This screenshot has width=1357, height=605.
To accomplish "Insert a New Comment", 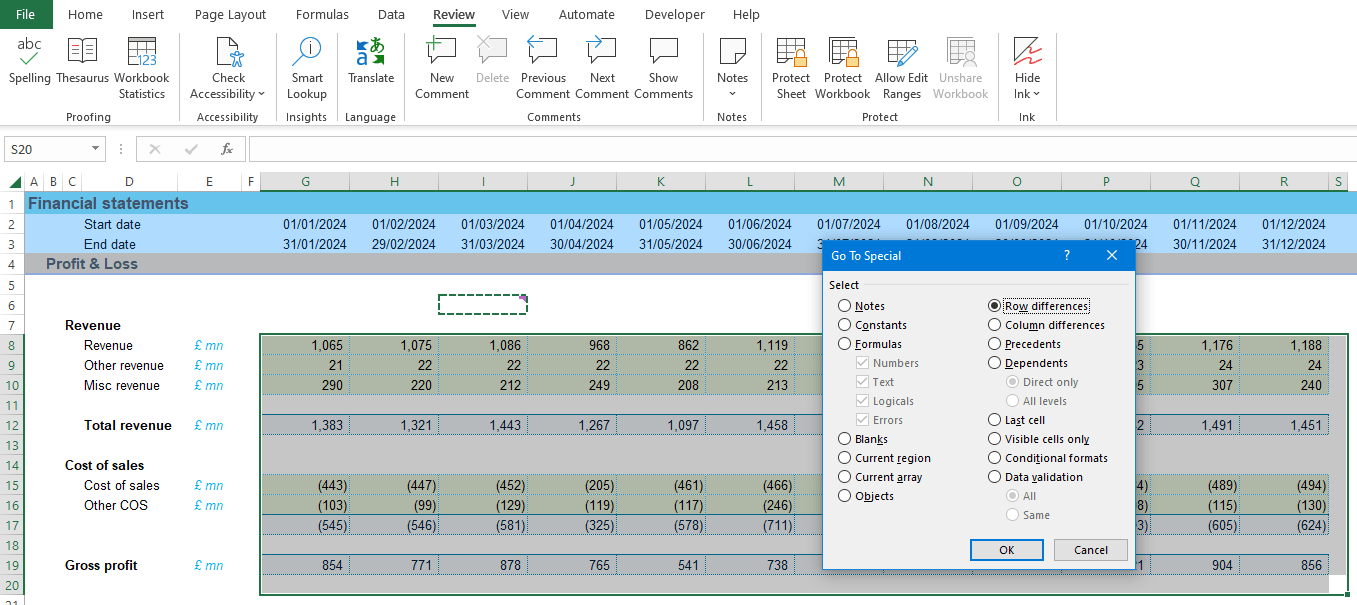I will 441,67.
